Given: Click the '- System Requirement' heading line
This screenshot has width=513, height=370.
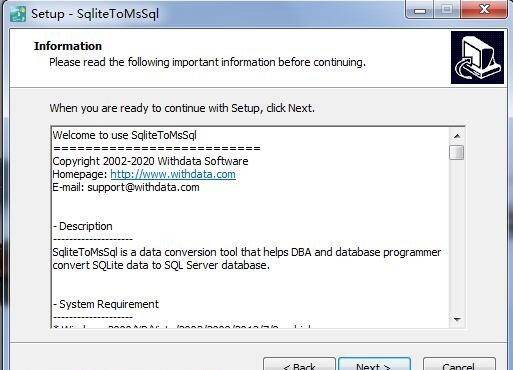Looking at the screenshot, I should point(106,304).
